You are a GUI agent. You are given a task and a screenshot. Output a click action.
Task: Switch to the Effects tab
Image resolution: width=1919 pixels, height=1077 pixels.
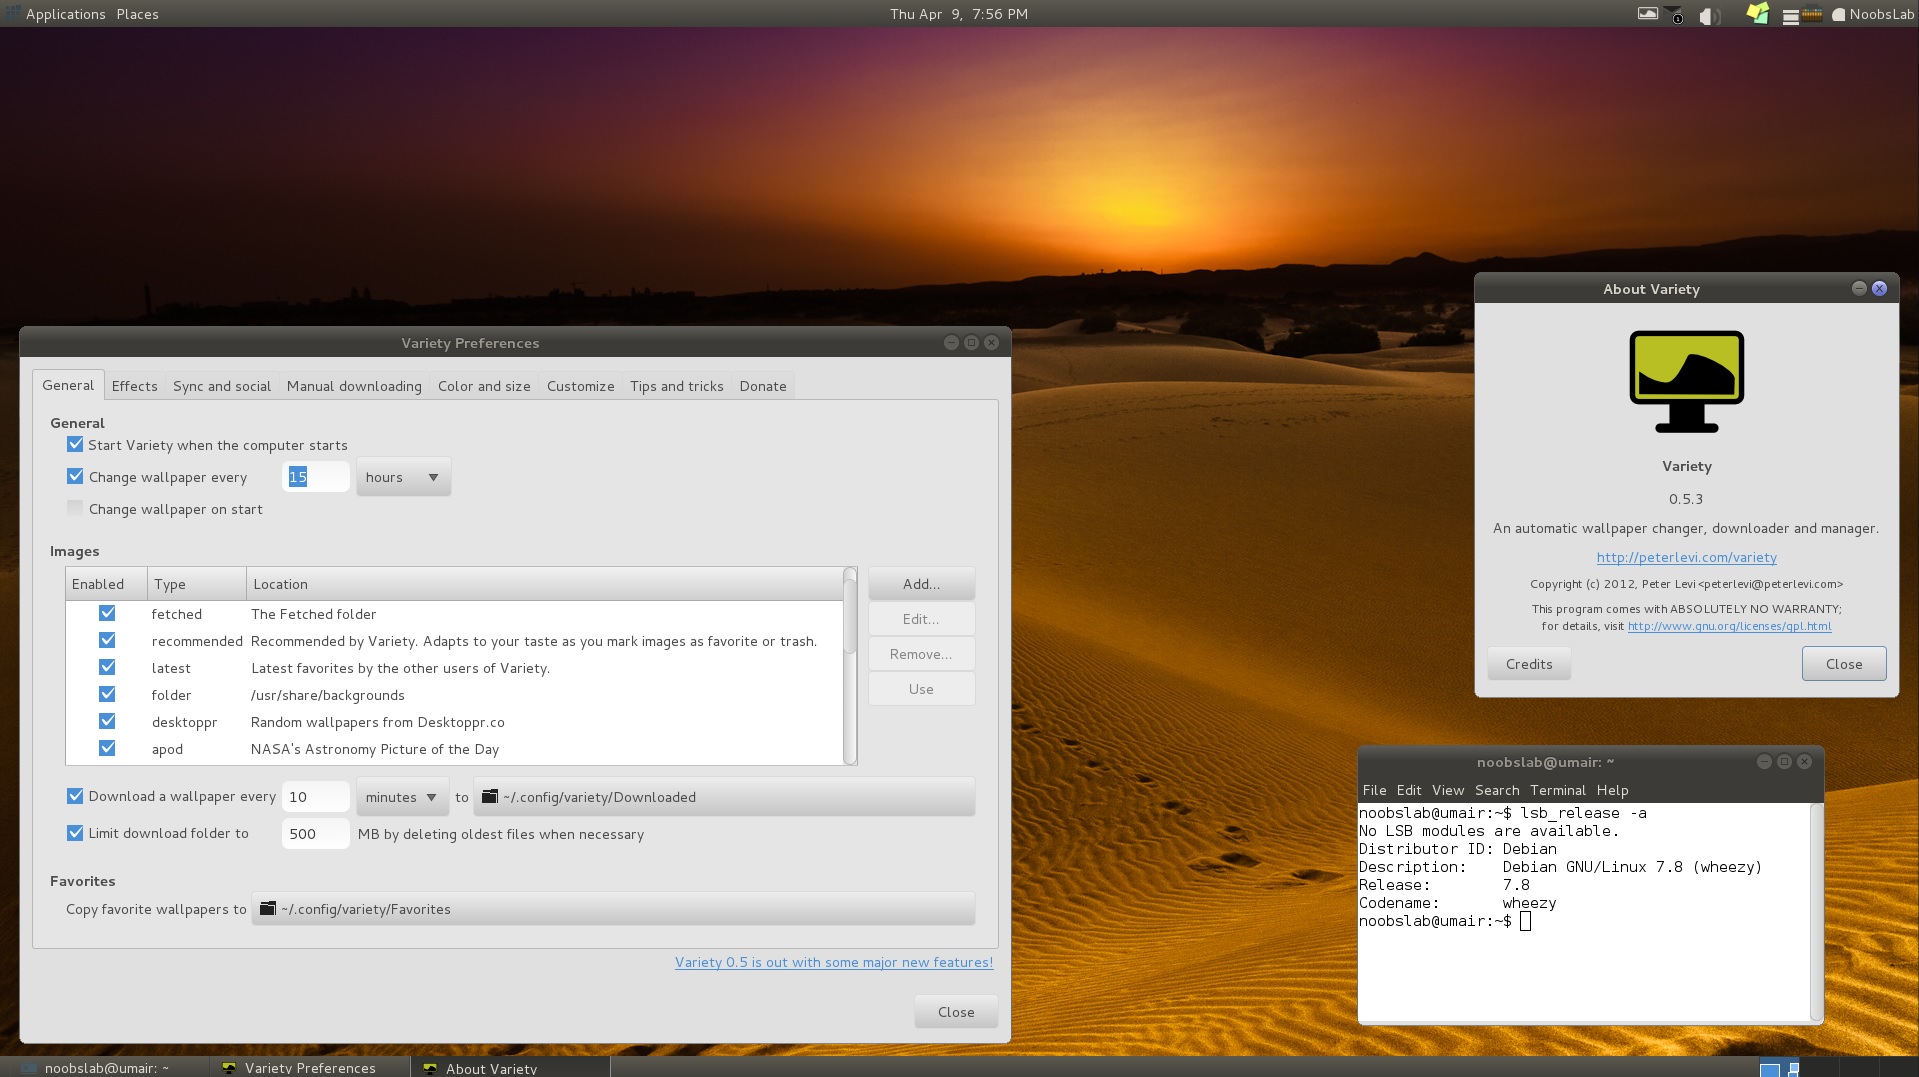[x=134, y=386]
